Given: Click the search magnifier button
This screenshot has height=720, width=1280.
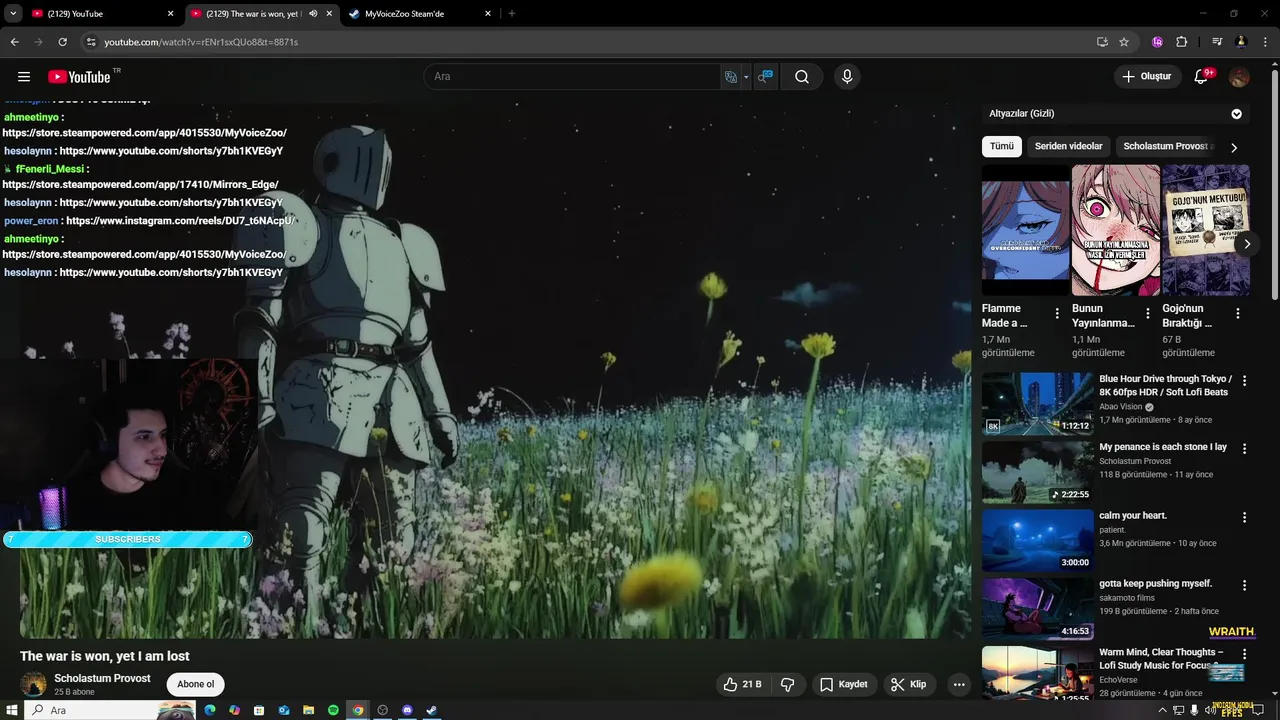Looking at the screenshot, I should 802,77.
